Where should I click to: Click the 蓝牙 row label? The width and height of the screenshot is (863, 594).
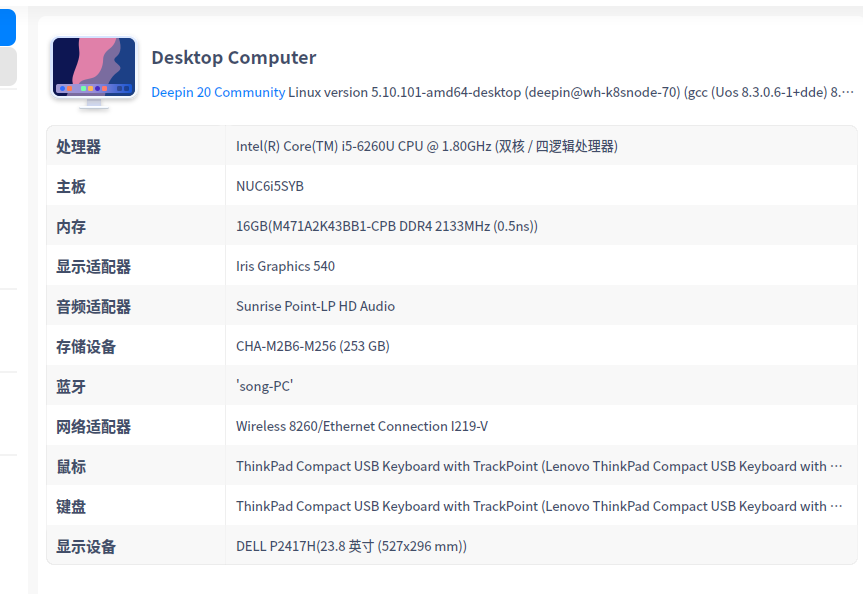71,386
